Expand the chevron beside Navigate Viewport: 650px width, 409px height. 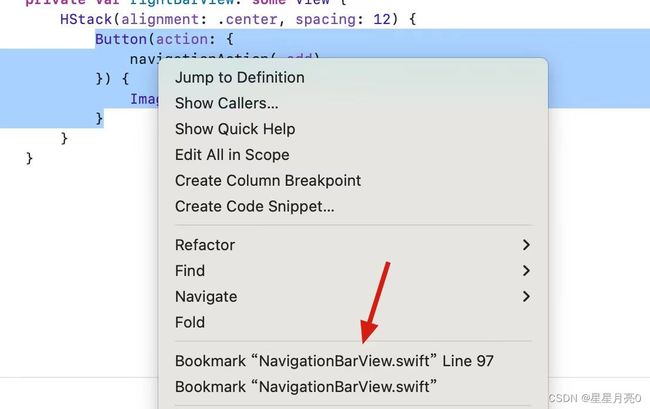click(526, 296)
